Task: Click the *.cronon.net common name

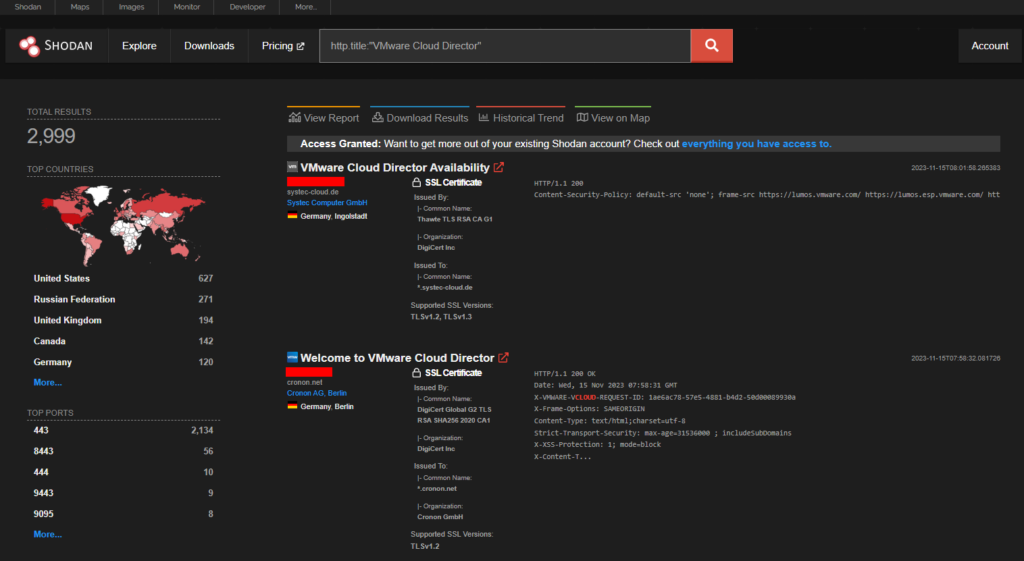Action: pyautogui.click(x=437, y=489)
